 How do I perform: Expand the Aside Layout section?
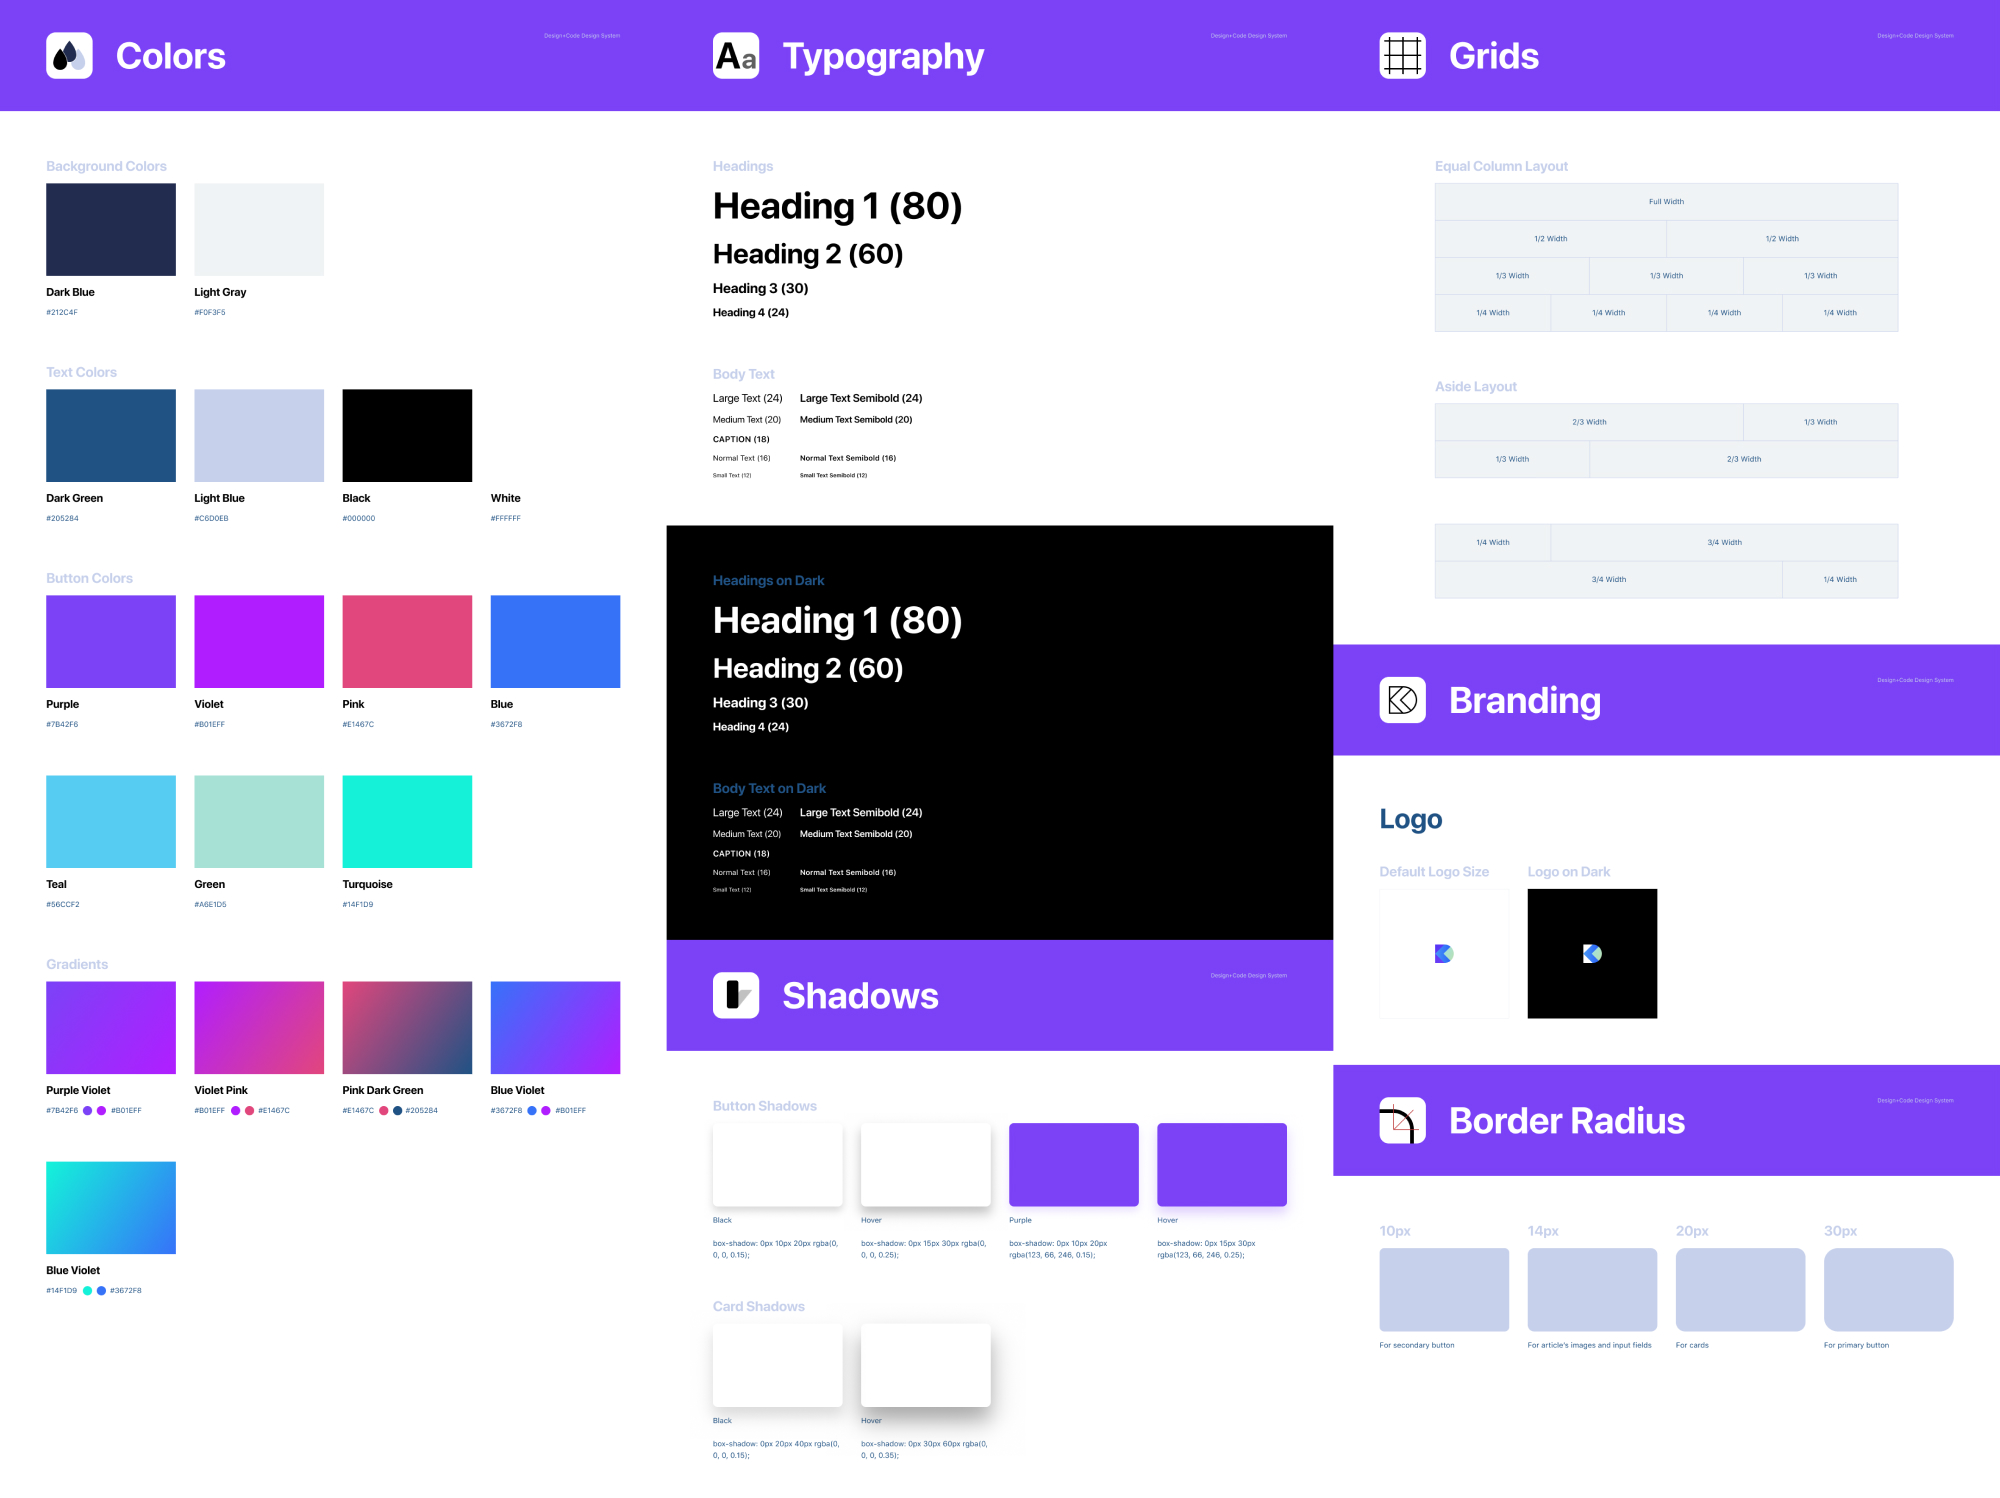[1476, 389]
